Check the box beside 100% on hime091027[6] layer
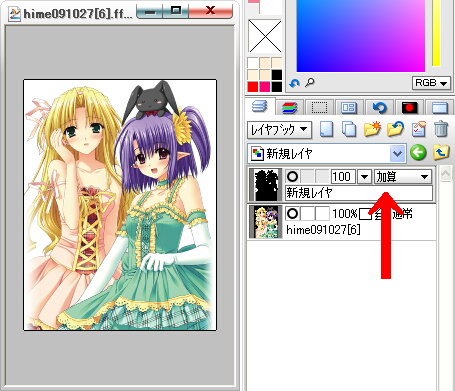This screenshot has height=391, width=455. point(365,214)
